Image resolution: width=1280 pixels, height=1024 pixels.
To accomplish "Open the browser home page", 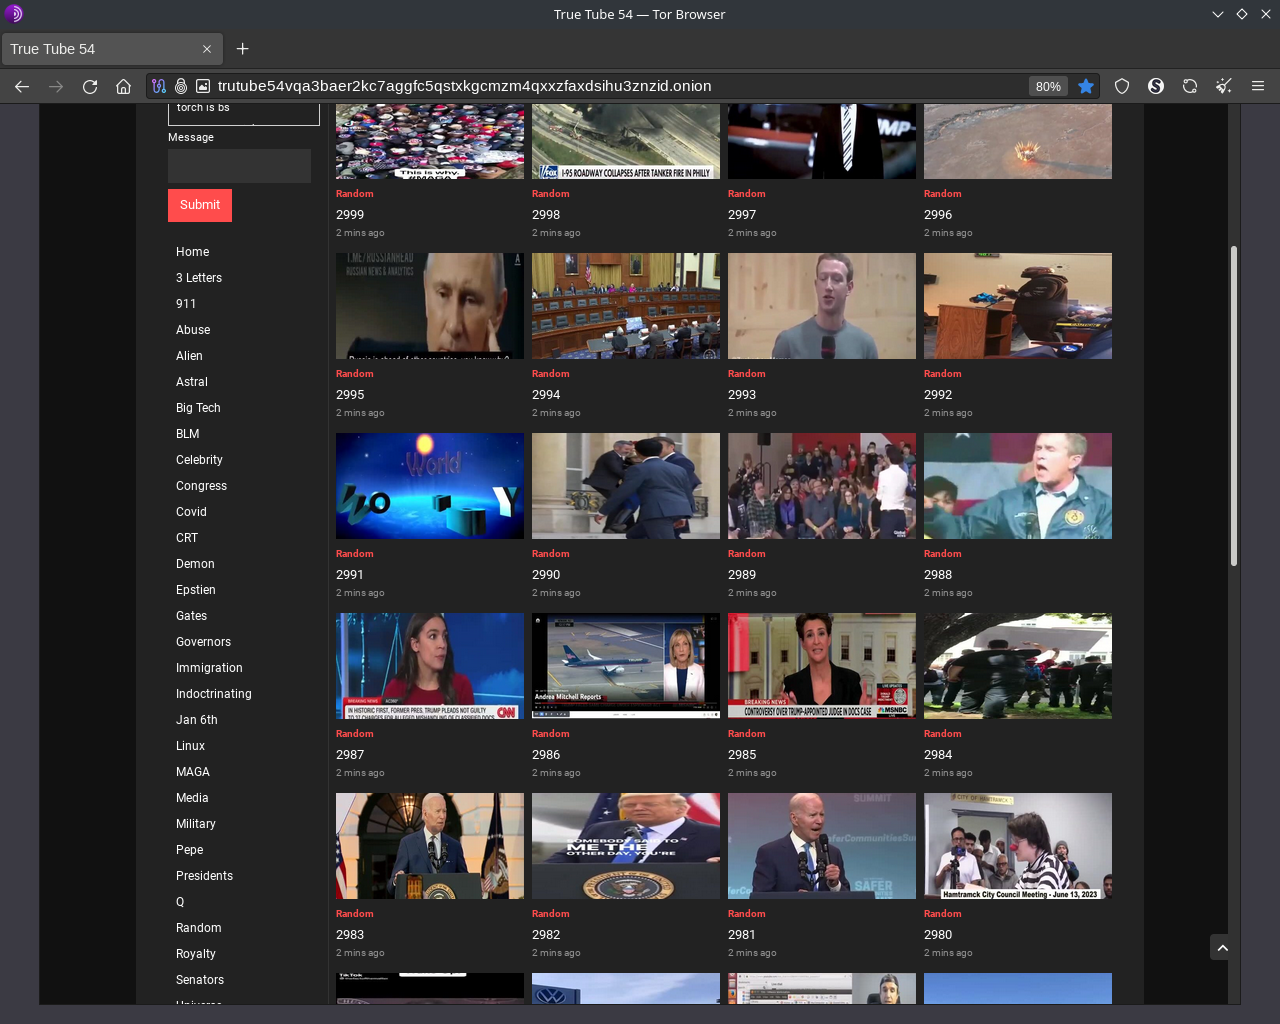I will (124, 86).
